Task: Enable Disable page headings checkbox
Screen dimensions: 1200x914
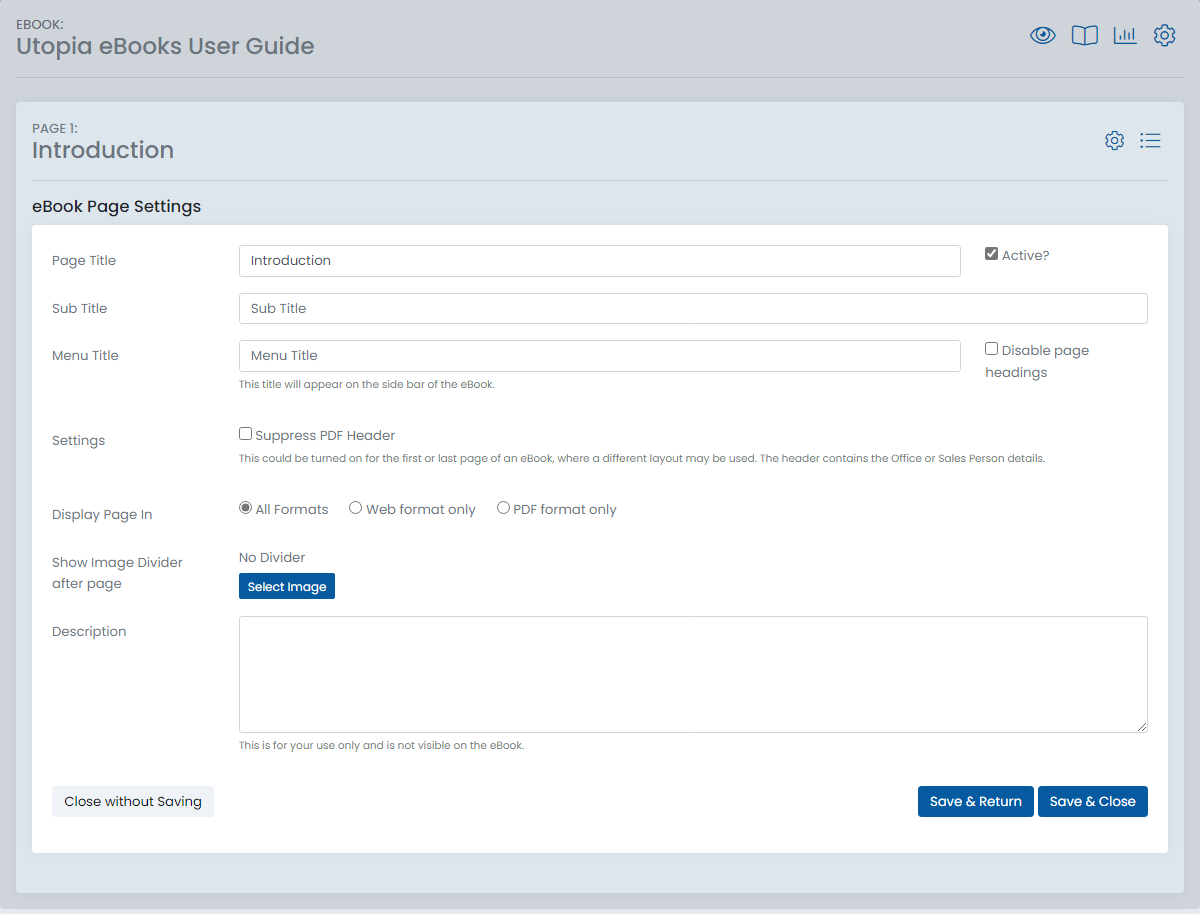Action: pyautogui.click(x=991, y=349)
